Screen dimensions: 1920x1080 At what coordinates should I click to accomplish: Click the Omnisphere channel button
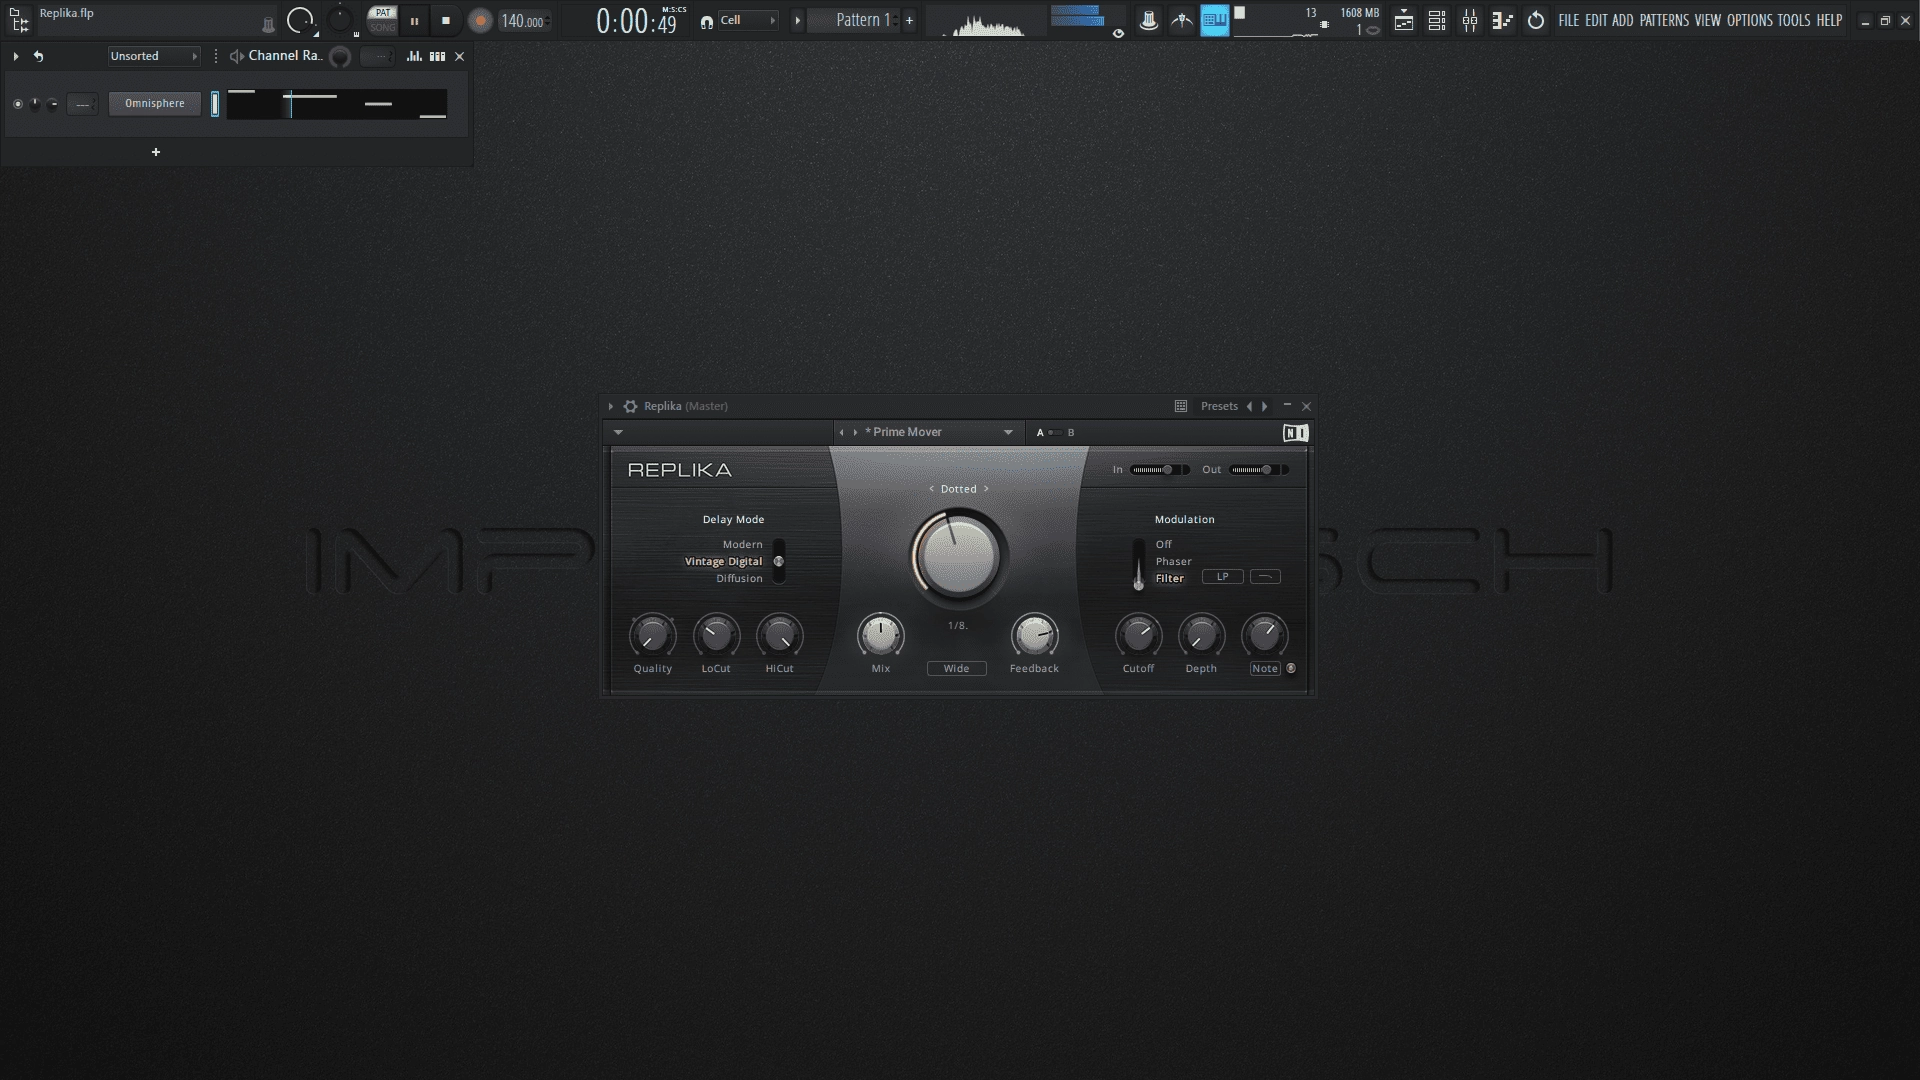(x=155, y=103)
